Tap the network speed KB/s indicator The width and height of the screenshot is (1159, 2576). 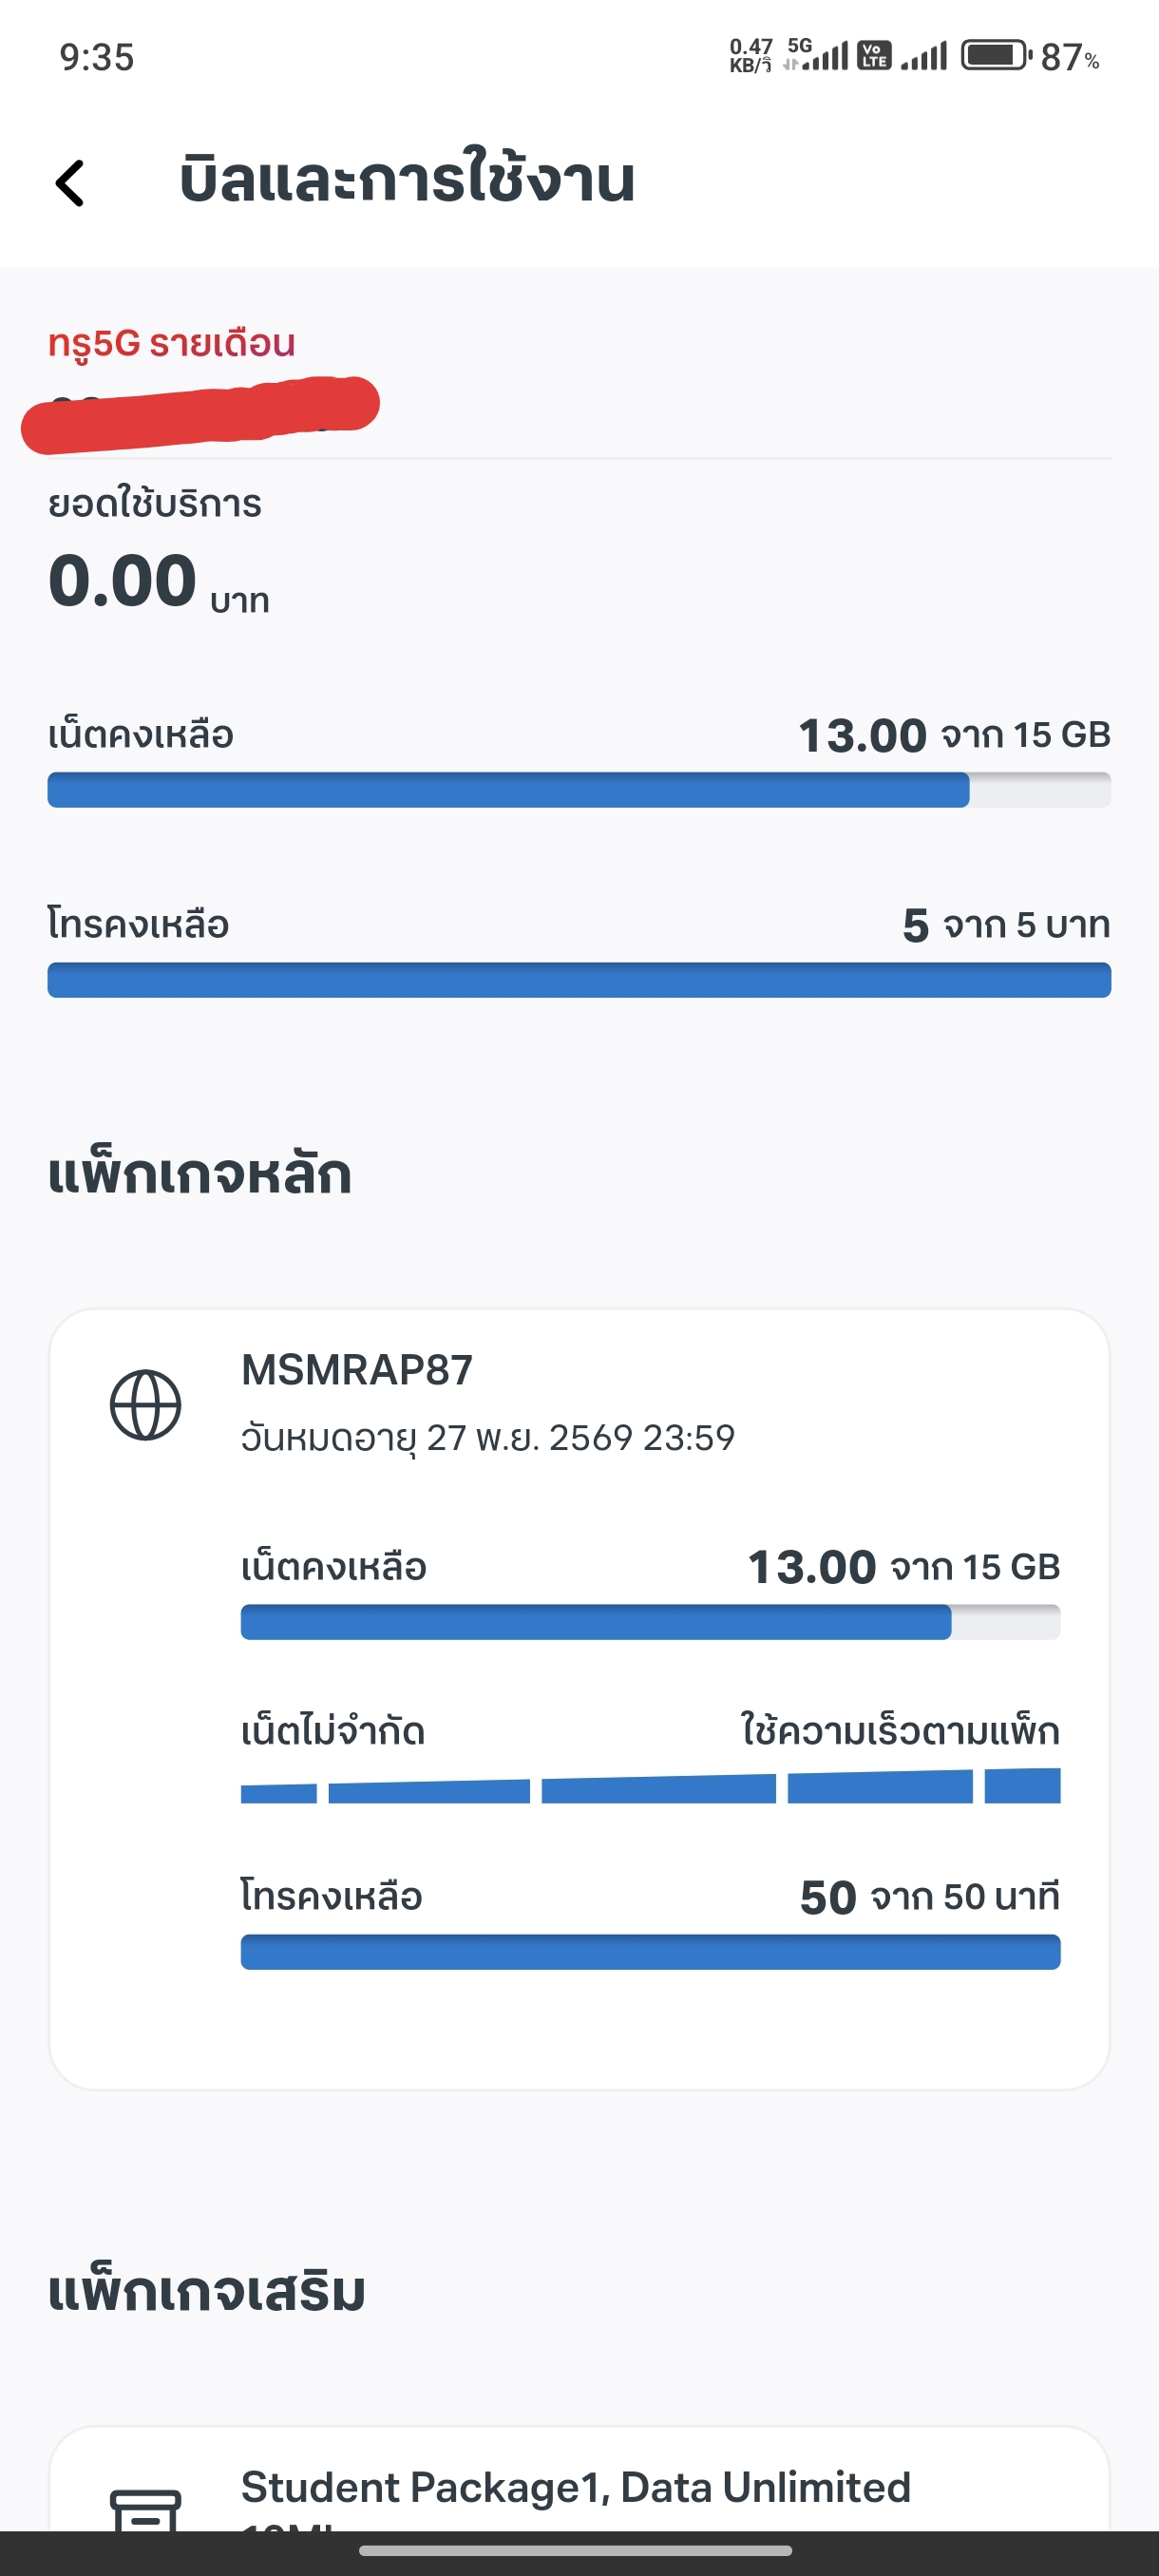(x=750, y=56)
